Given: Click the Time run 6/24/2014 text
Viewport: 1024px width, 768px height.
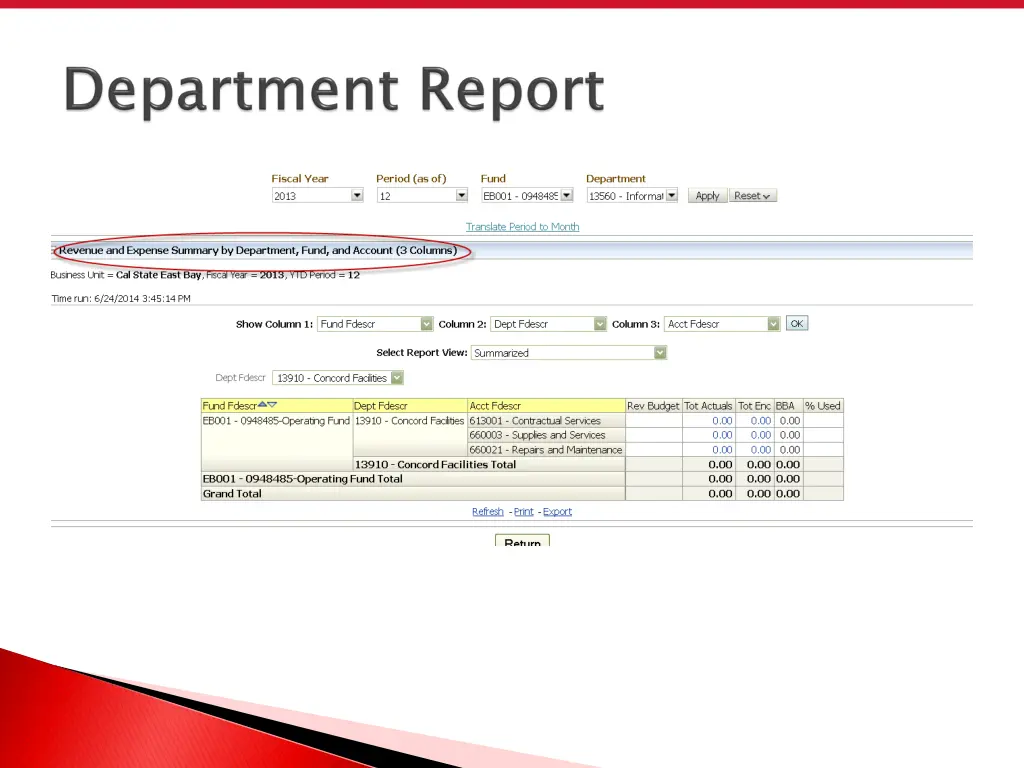Looking at the screenshot, I should click(x=121, y=298).
